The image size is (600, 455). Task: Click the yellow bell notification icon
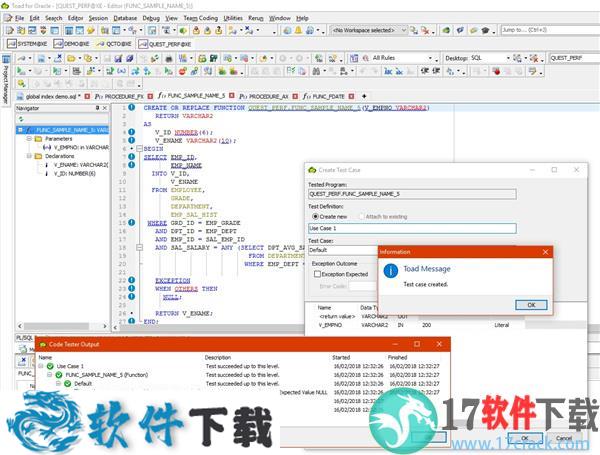(x=298, y=30)
